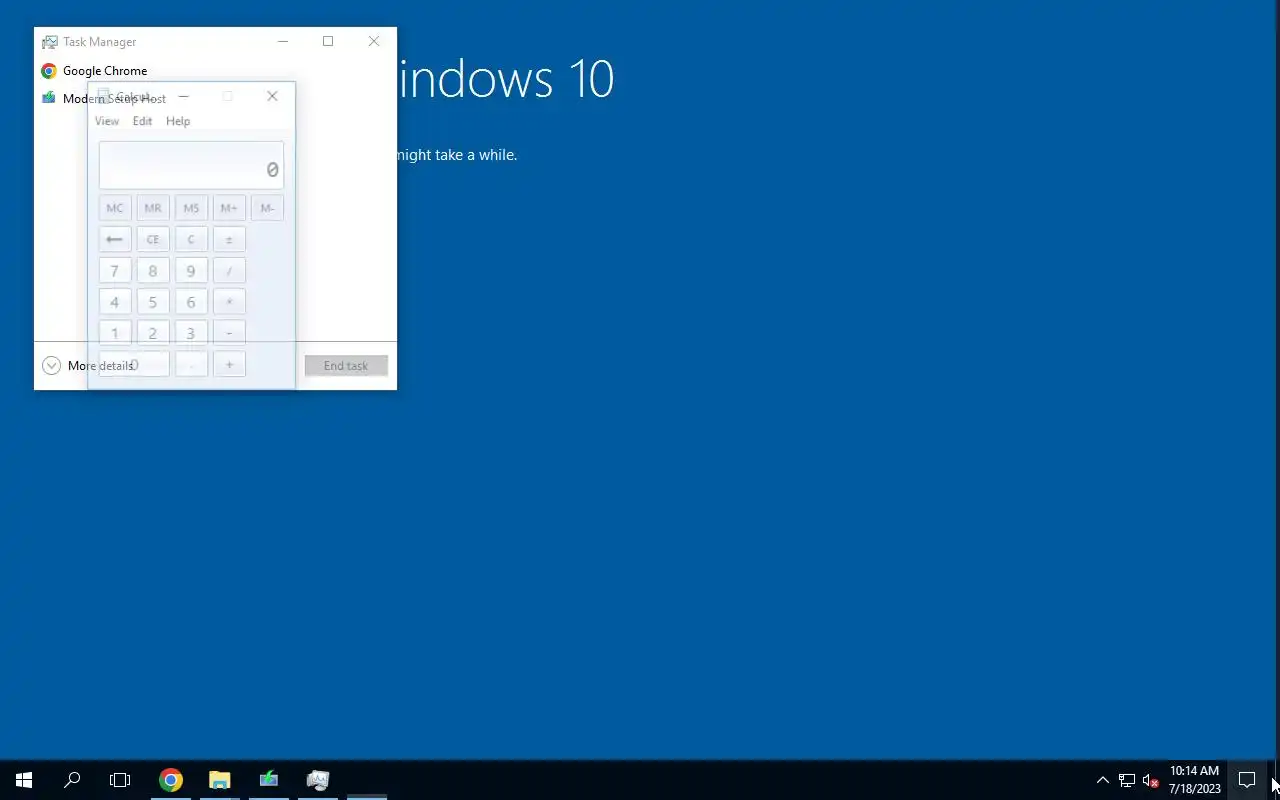Open the Calculator Edit menu
The width and height of the screenshot is (1280, 800).
pos(143,121)
